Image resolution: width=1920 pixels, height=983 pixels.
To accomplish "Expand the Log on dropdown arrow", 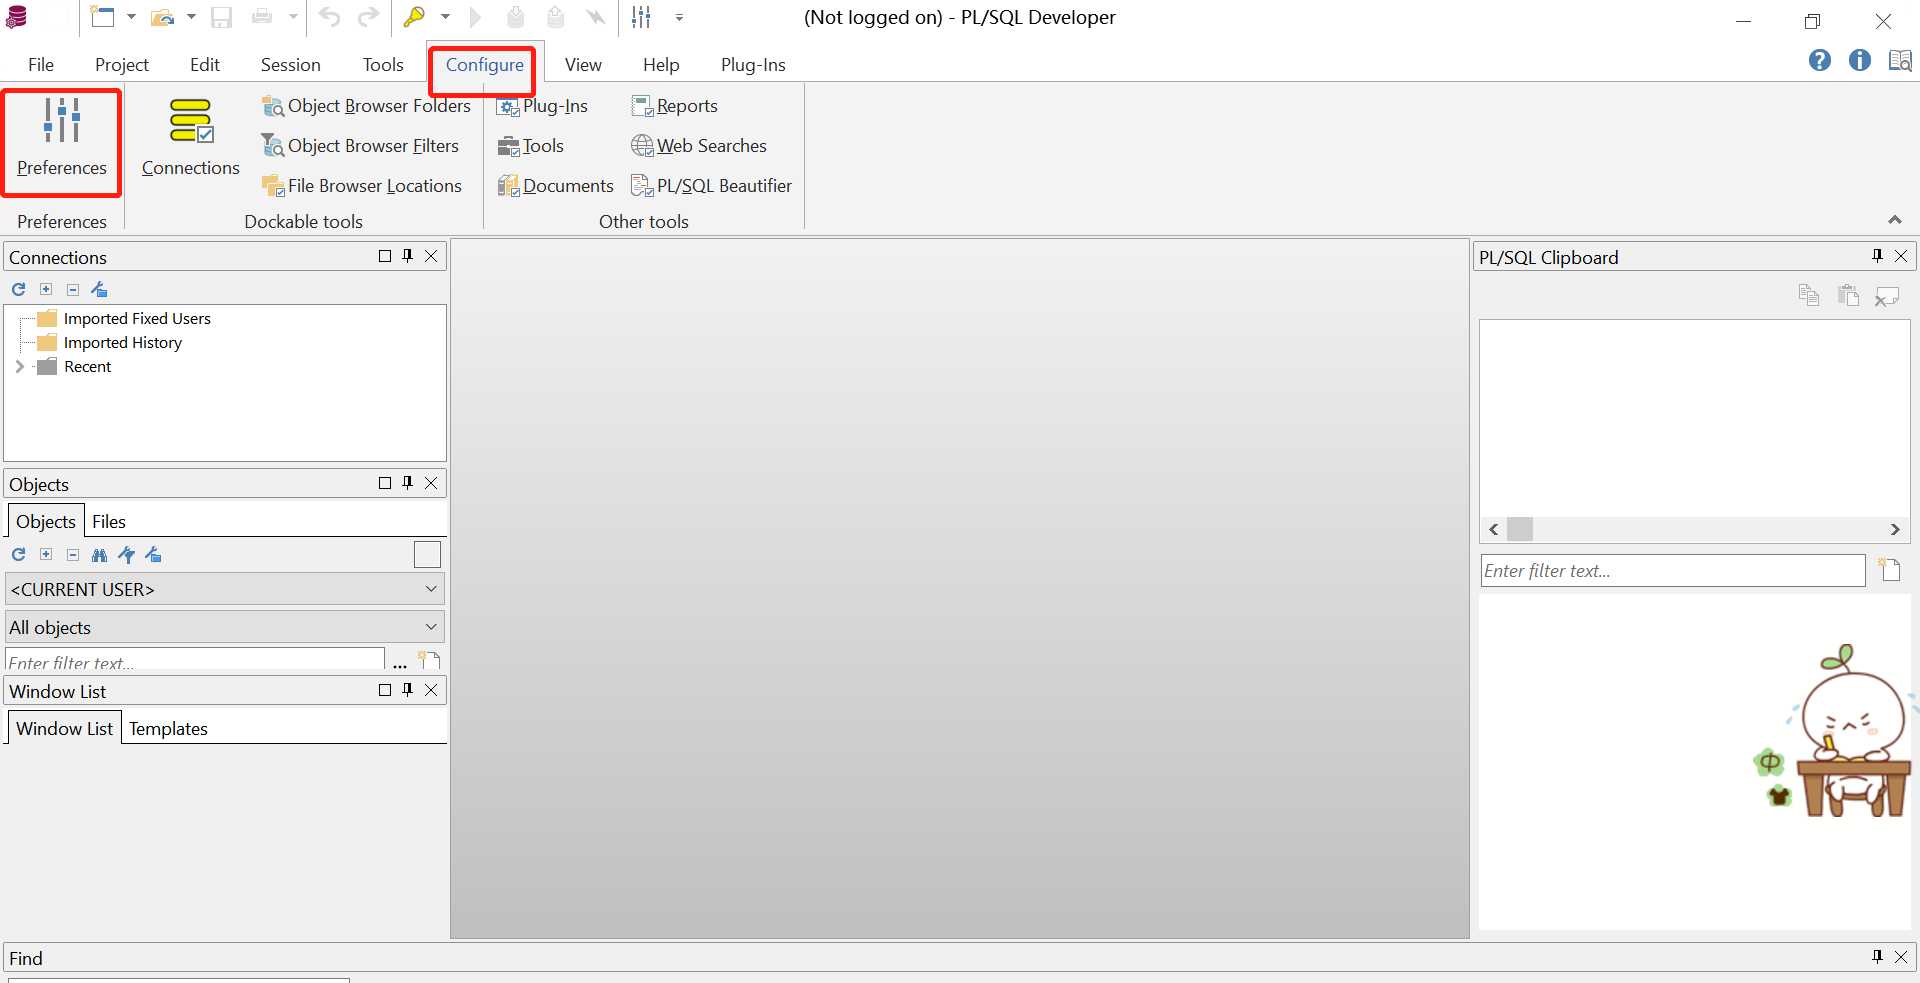I will click(445, 17).
